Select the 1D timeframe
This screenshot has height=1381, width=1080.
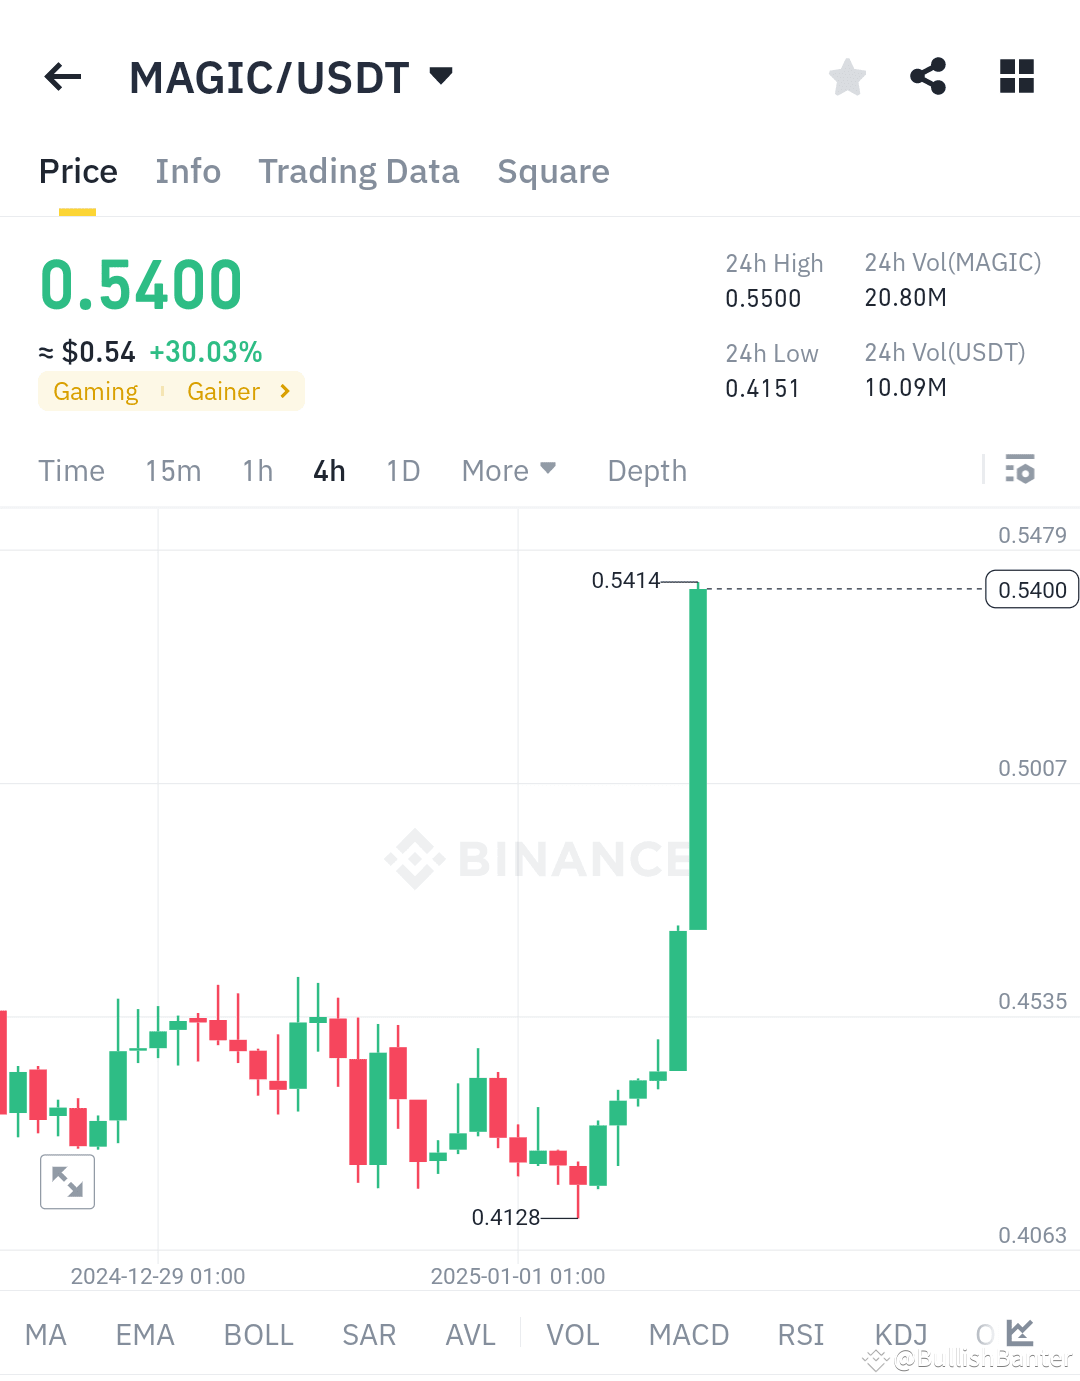click(403, 470)
